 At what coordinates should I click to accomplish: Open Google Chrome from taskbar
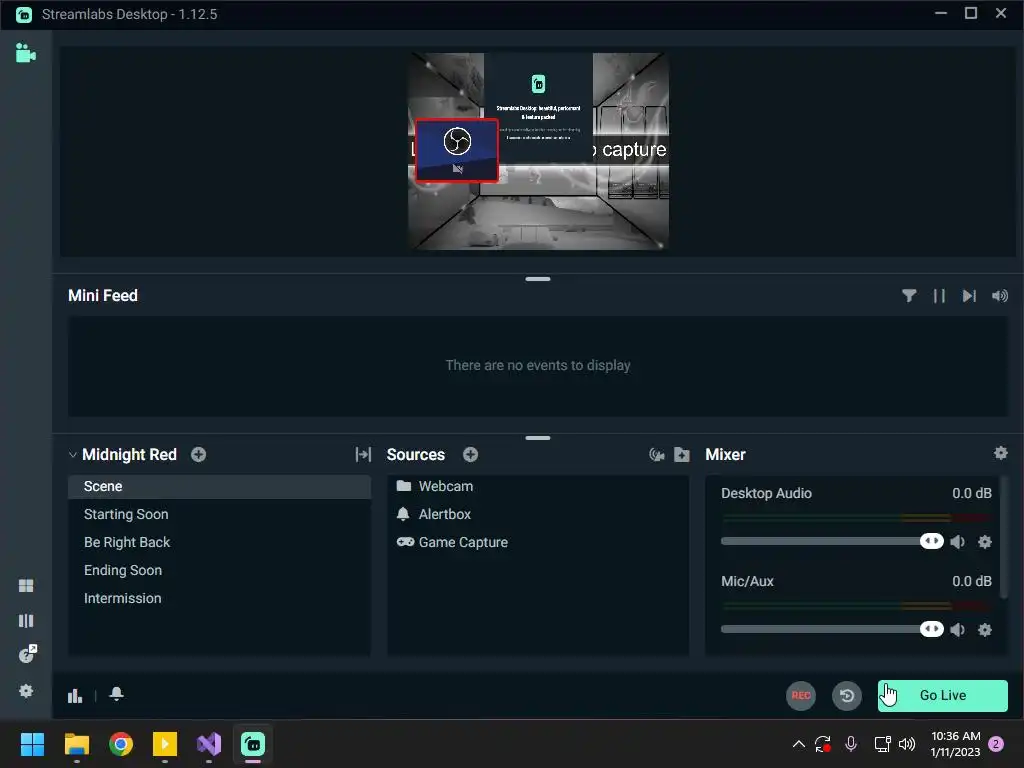121,744
